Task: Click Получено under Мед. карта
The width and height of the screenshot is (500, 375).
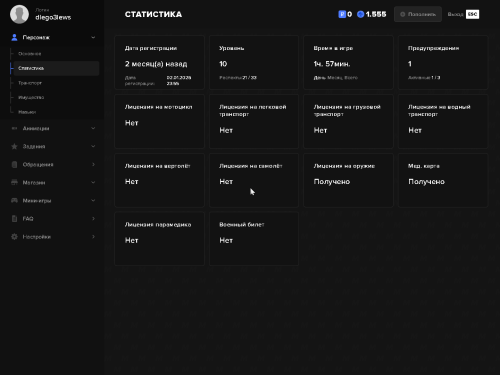Action: tap(426, 182)
